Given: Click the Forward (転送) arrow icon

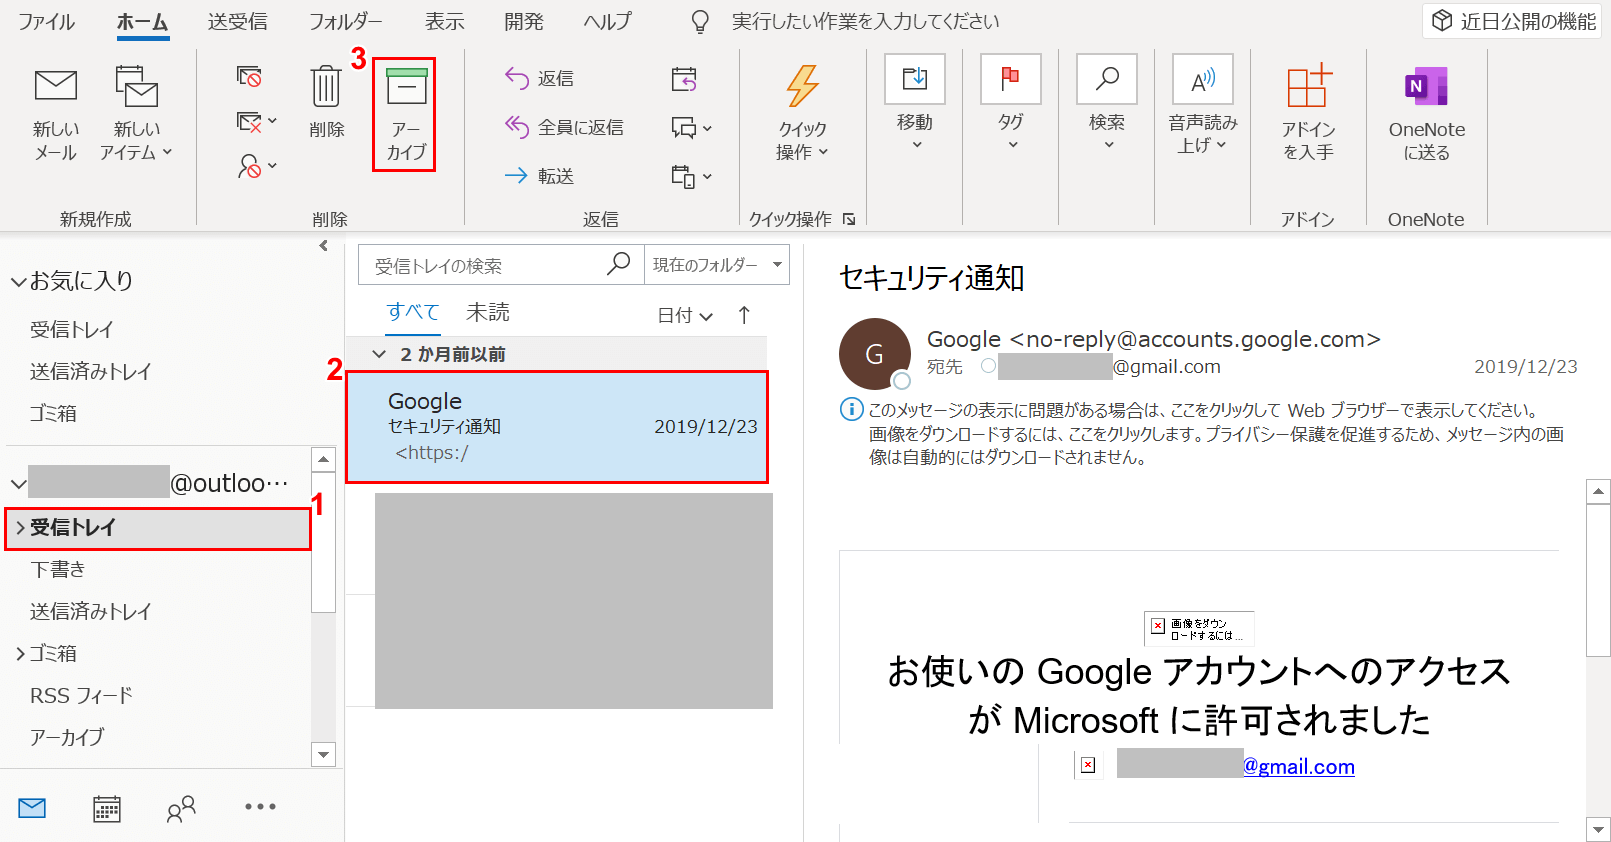Looking at the screenshot, I should [x=516, y=176].
